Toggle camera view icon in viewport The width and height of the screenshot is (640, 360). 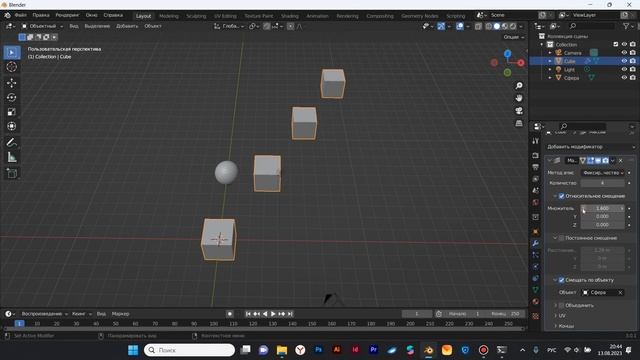[x=519, y=111]
